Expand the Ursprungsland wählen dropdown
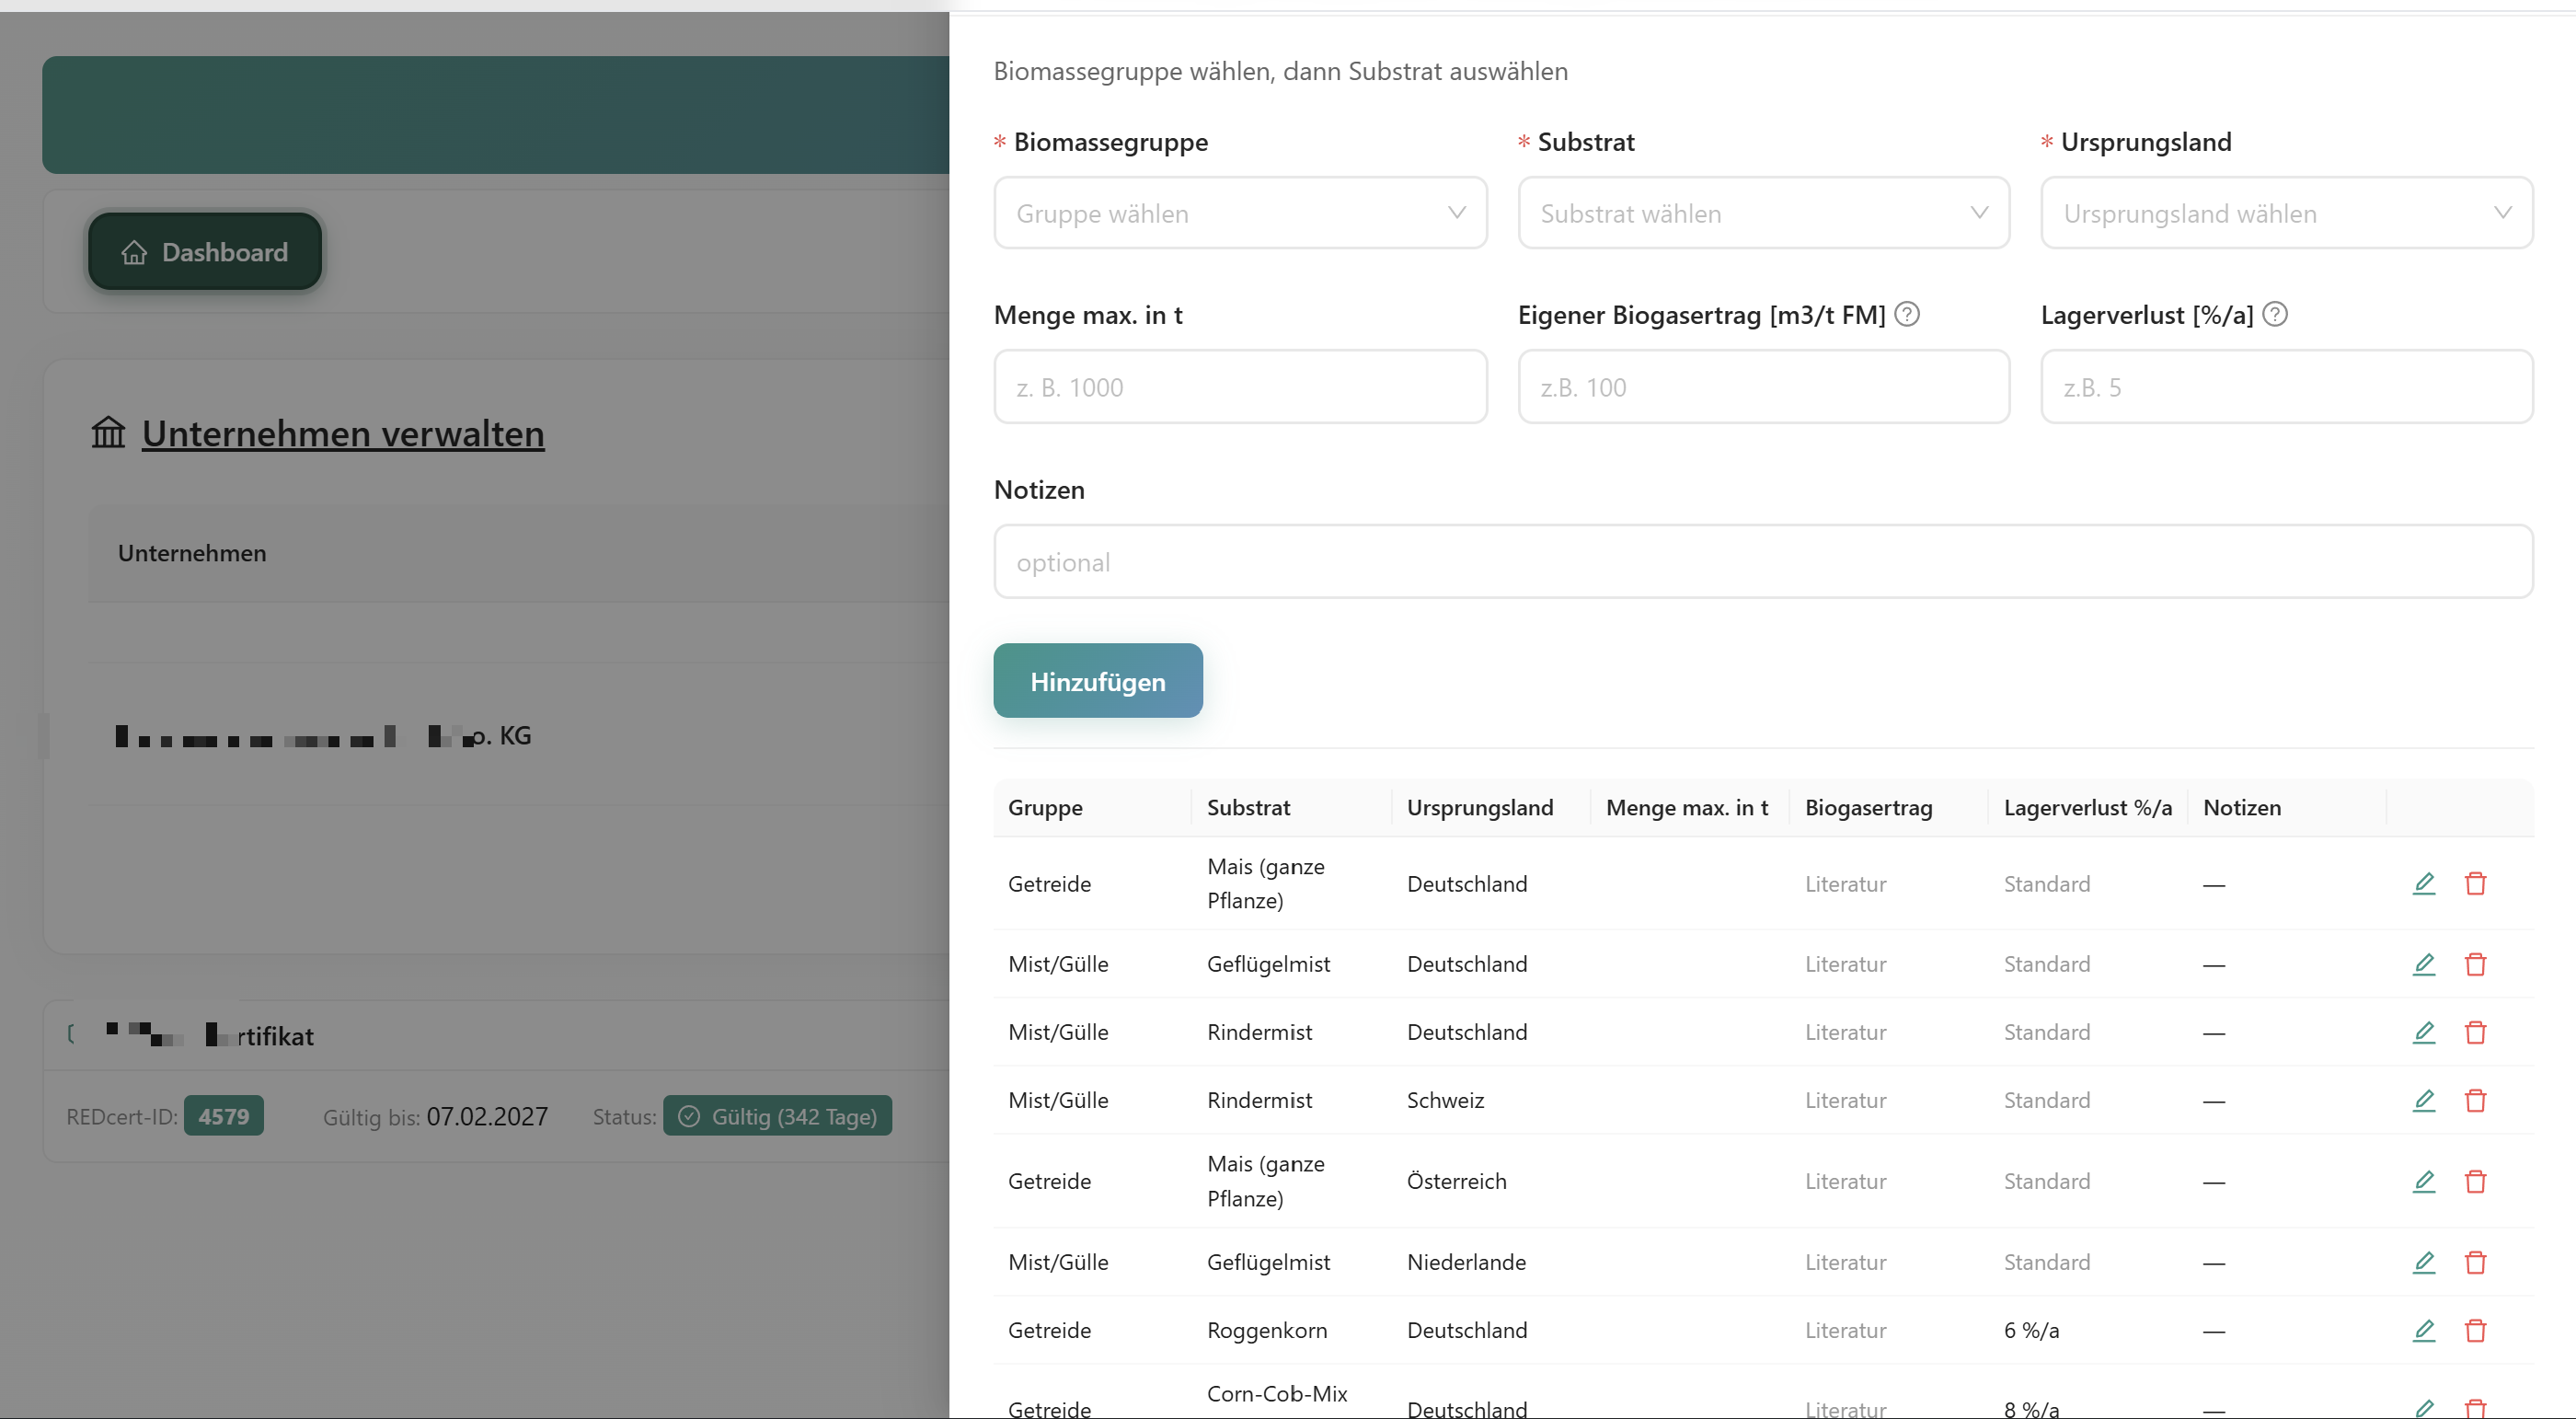This screenshot has width=2576, height=1419. pos(2286,213)
